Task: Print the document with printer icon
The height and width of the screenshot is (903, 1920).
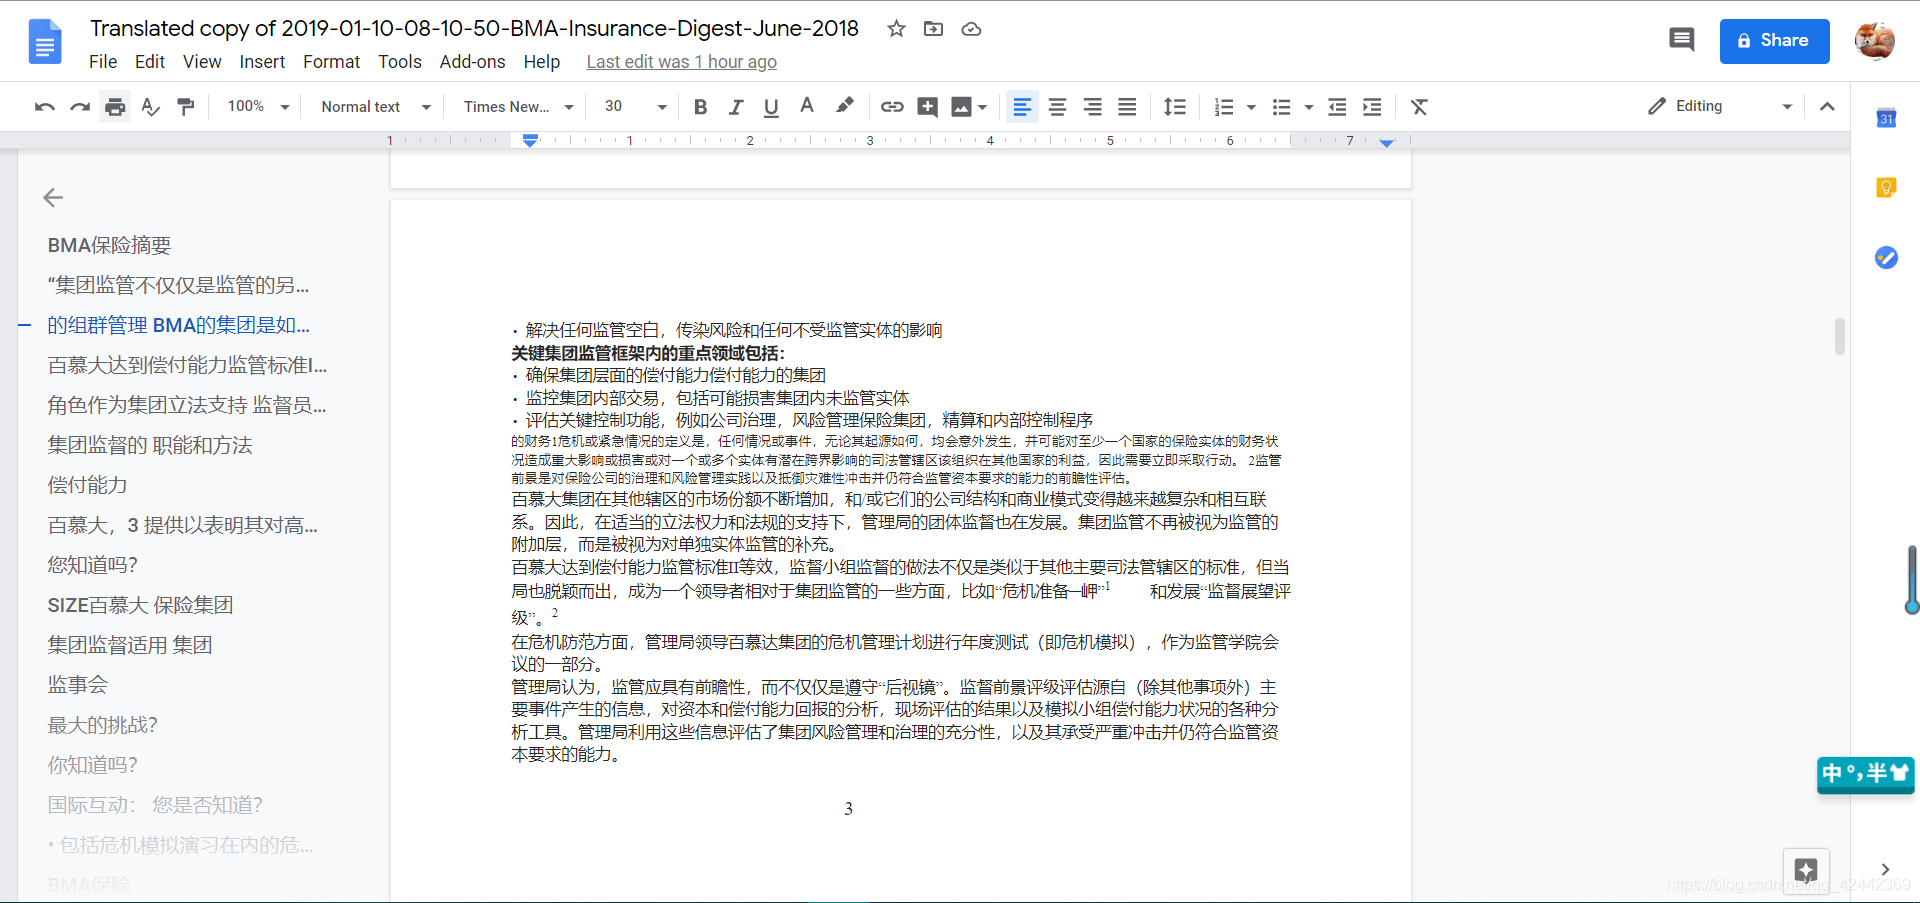Action: tap(116, 107)
